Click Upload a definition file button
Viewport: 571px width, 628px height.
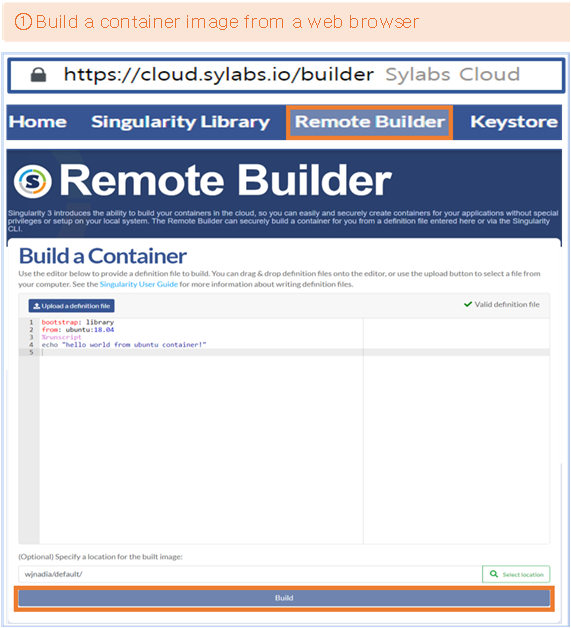point(71,306)
